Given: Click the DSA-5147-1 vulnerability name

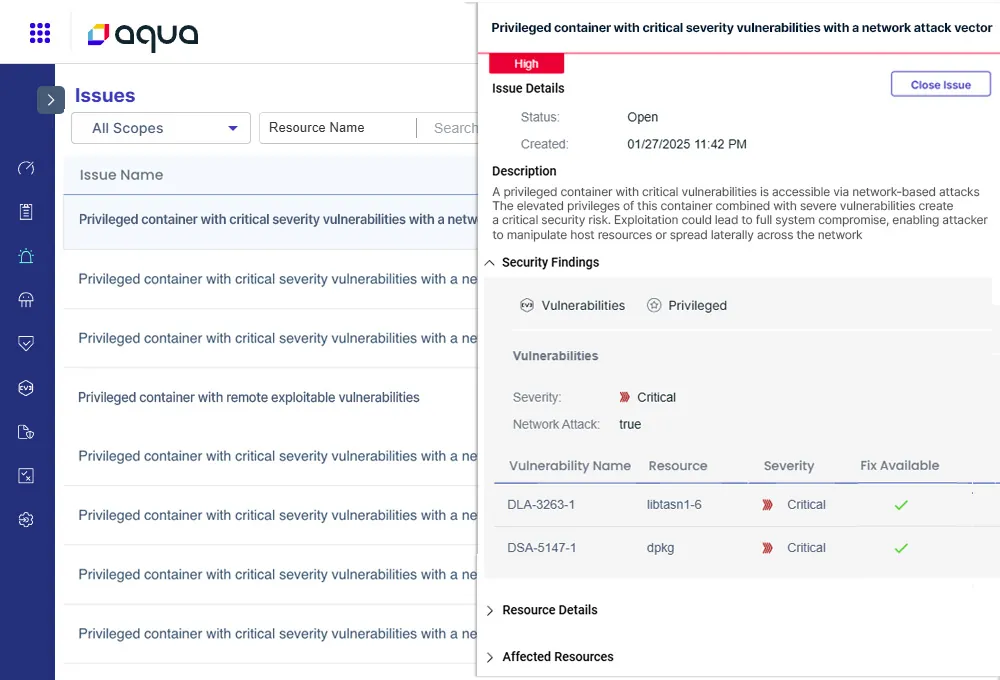Looking at the screenshot, I should click(x=541, y=548).
